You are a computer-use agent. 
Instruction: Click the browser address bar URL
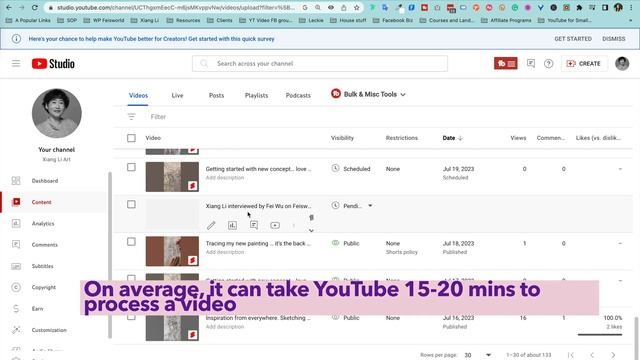(176, 7)
